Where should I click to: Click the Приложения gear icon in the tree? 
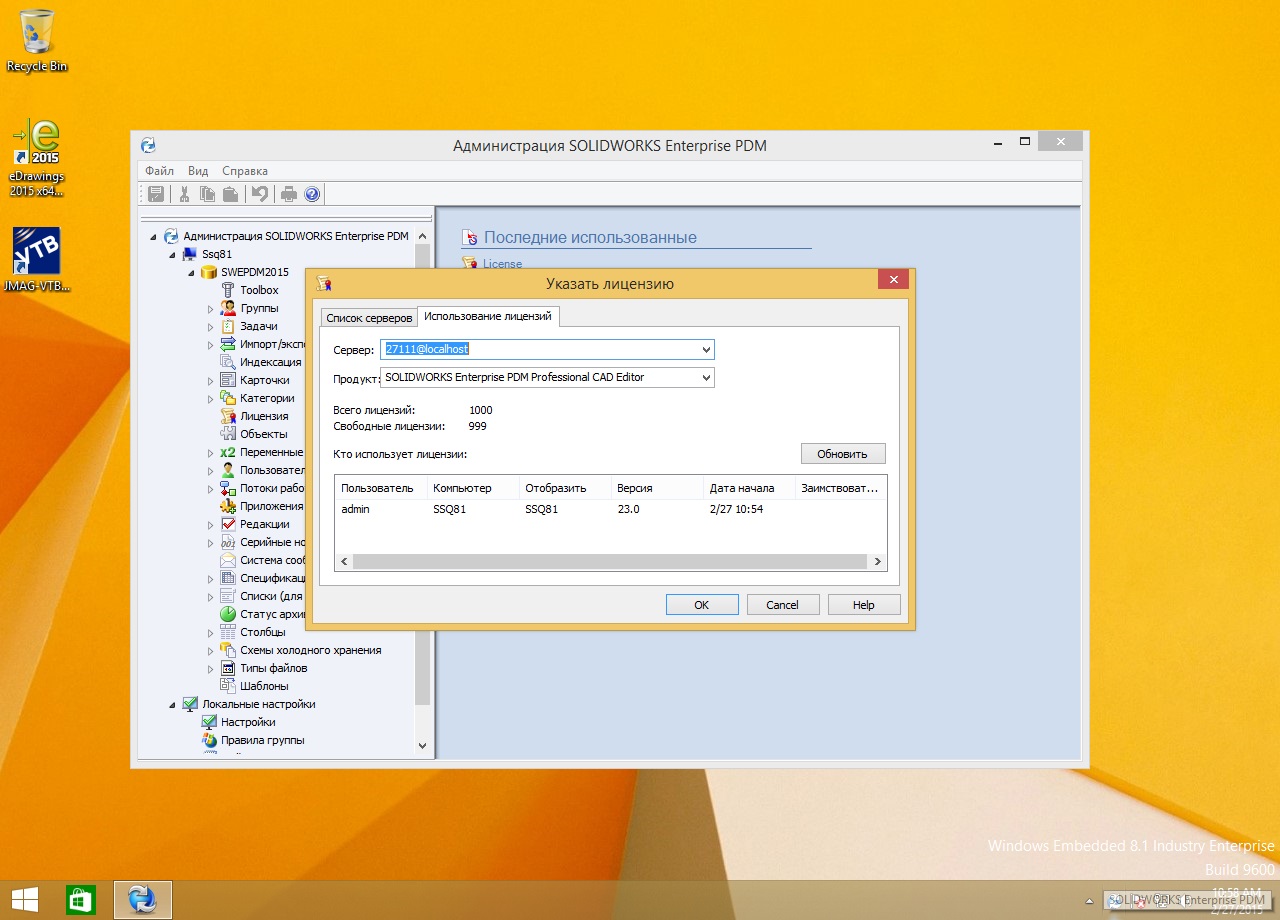coord(228,506)
